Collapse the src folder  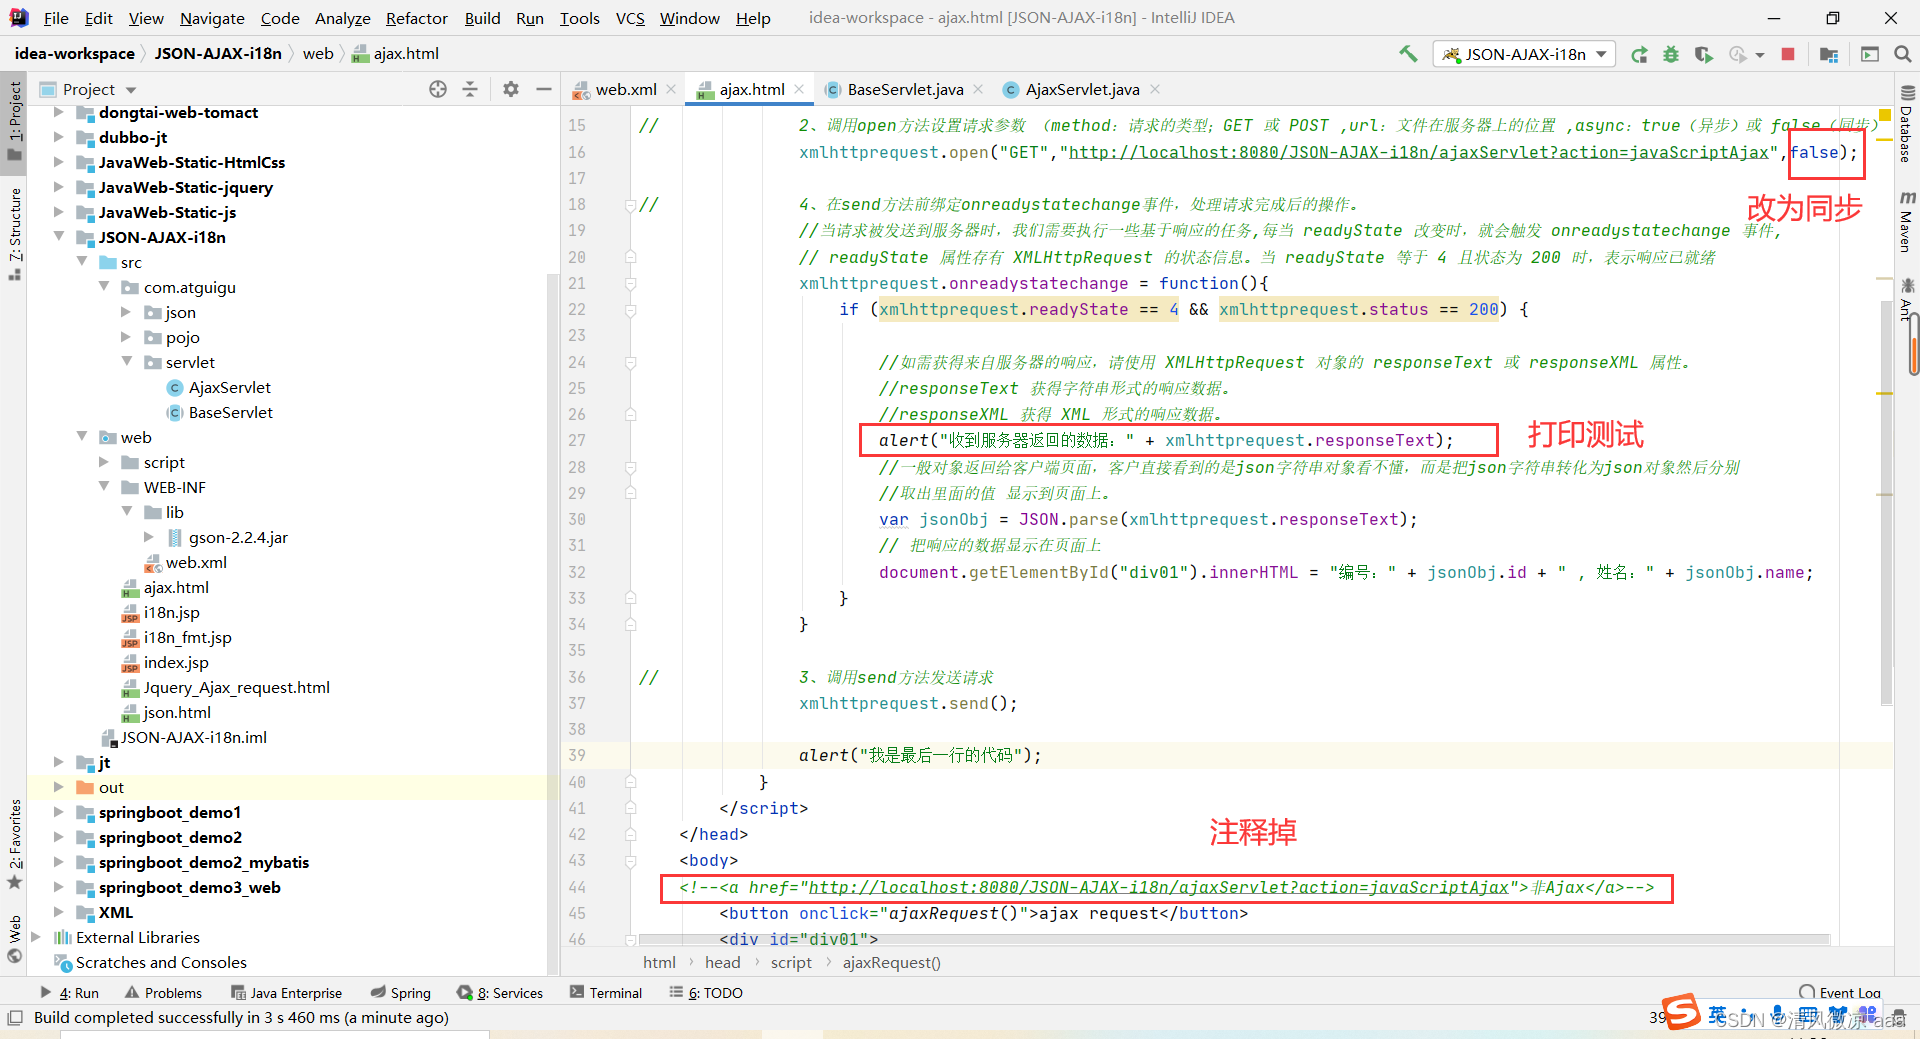click(81, 262)
